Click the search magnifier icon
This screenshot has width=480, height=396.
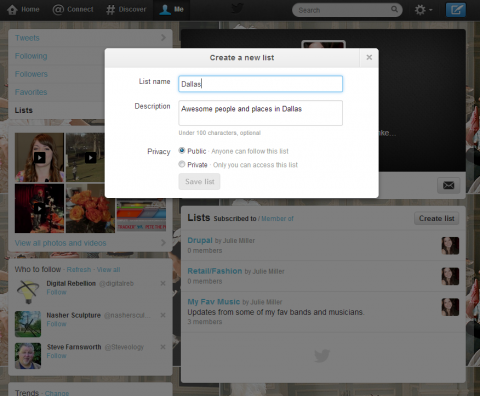click(x=394, y=9)
